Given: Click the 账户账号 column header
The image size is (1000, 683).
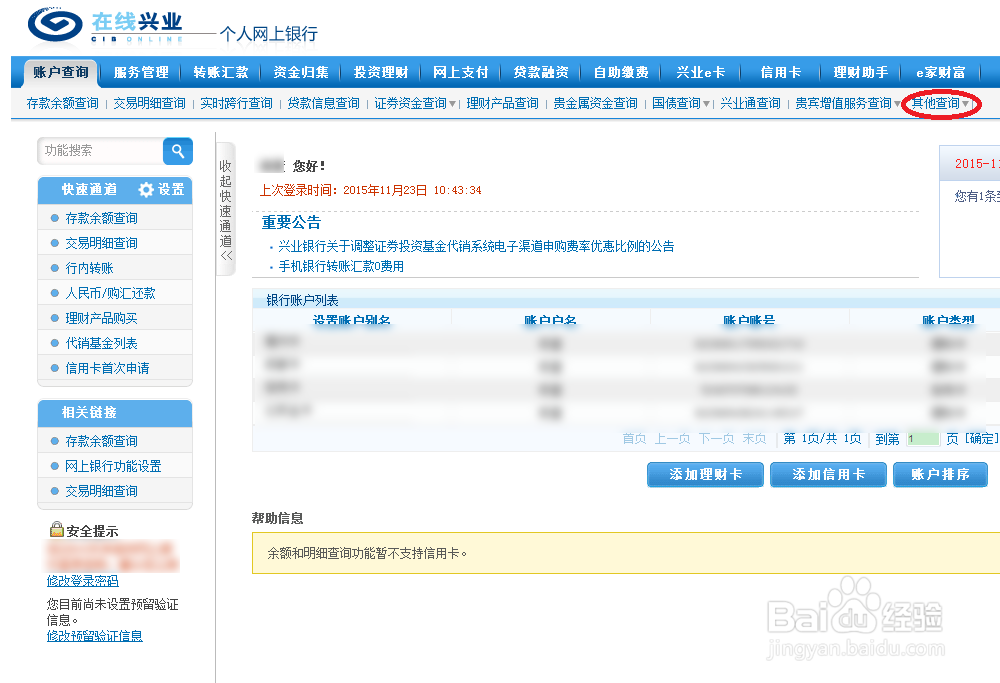Looking at the screenshot, I should (x=749, y=319).
